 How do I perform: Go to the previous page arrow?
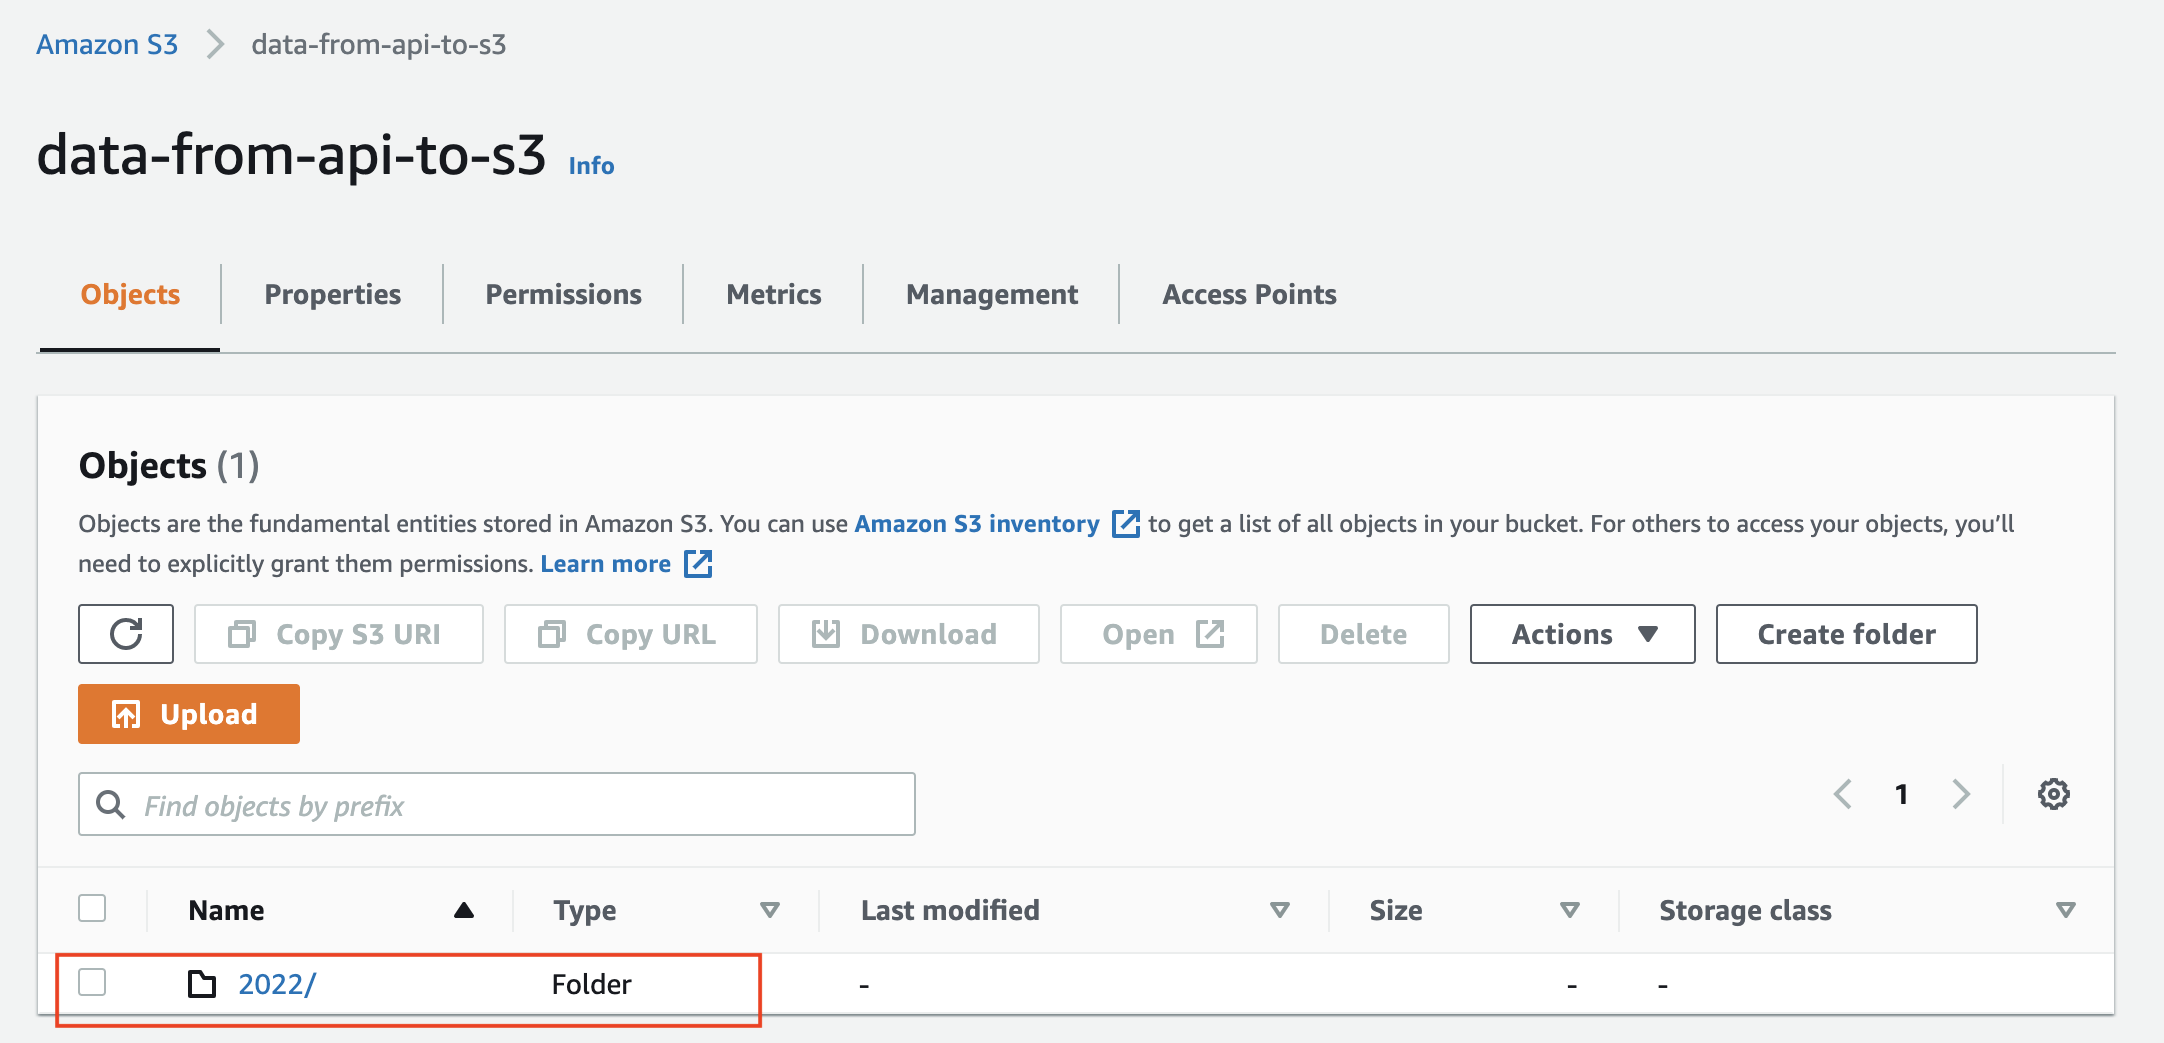(1843, 794)
